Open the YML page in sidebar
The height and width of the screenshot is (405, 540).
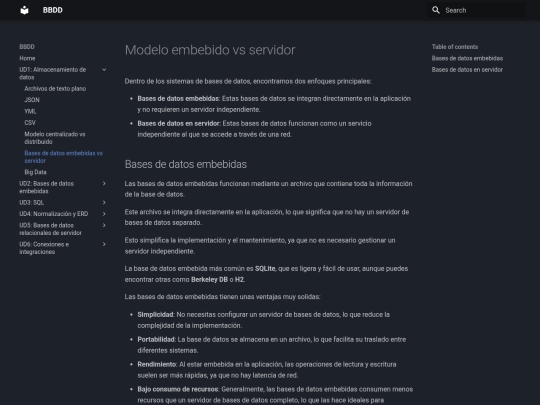(30, 111)
